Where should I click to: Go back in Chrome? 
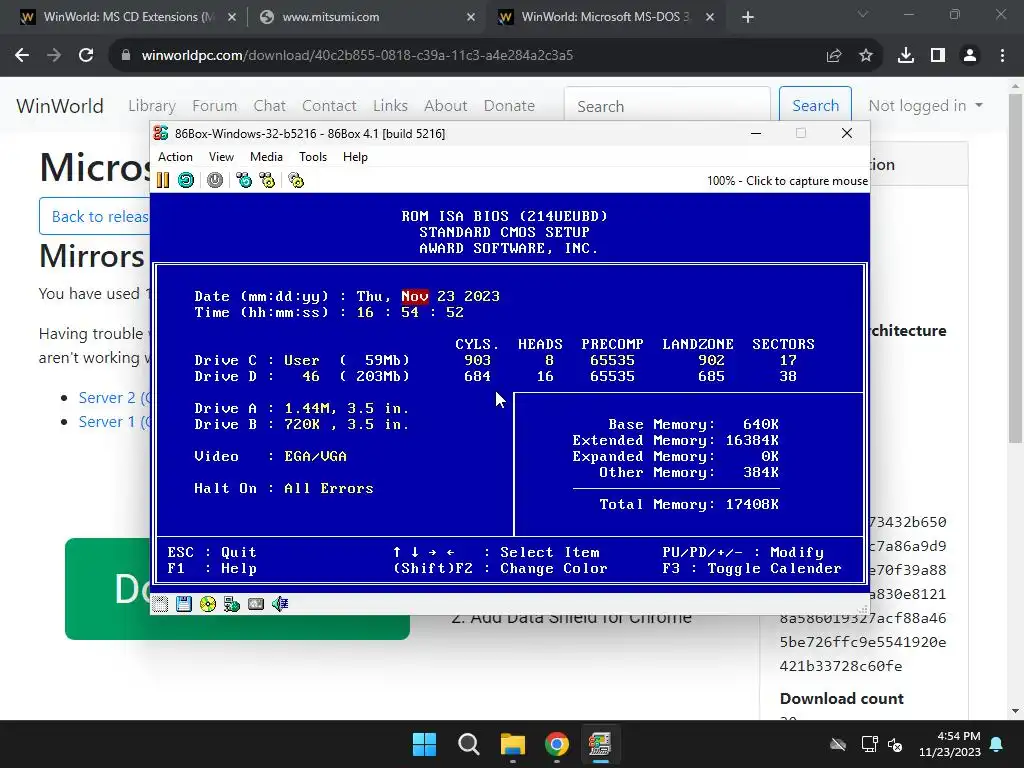(x=22, y=56)
